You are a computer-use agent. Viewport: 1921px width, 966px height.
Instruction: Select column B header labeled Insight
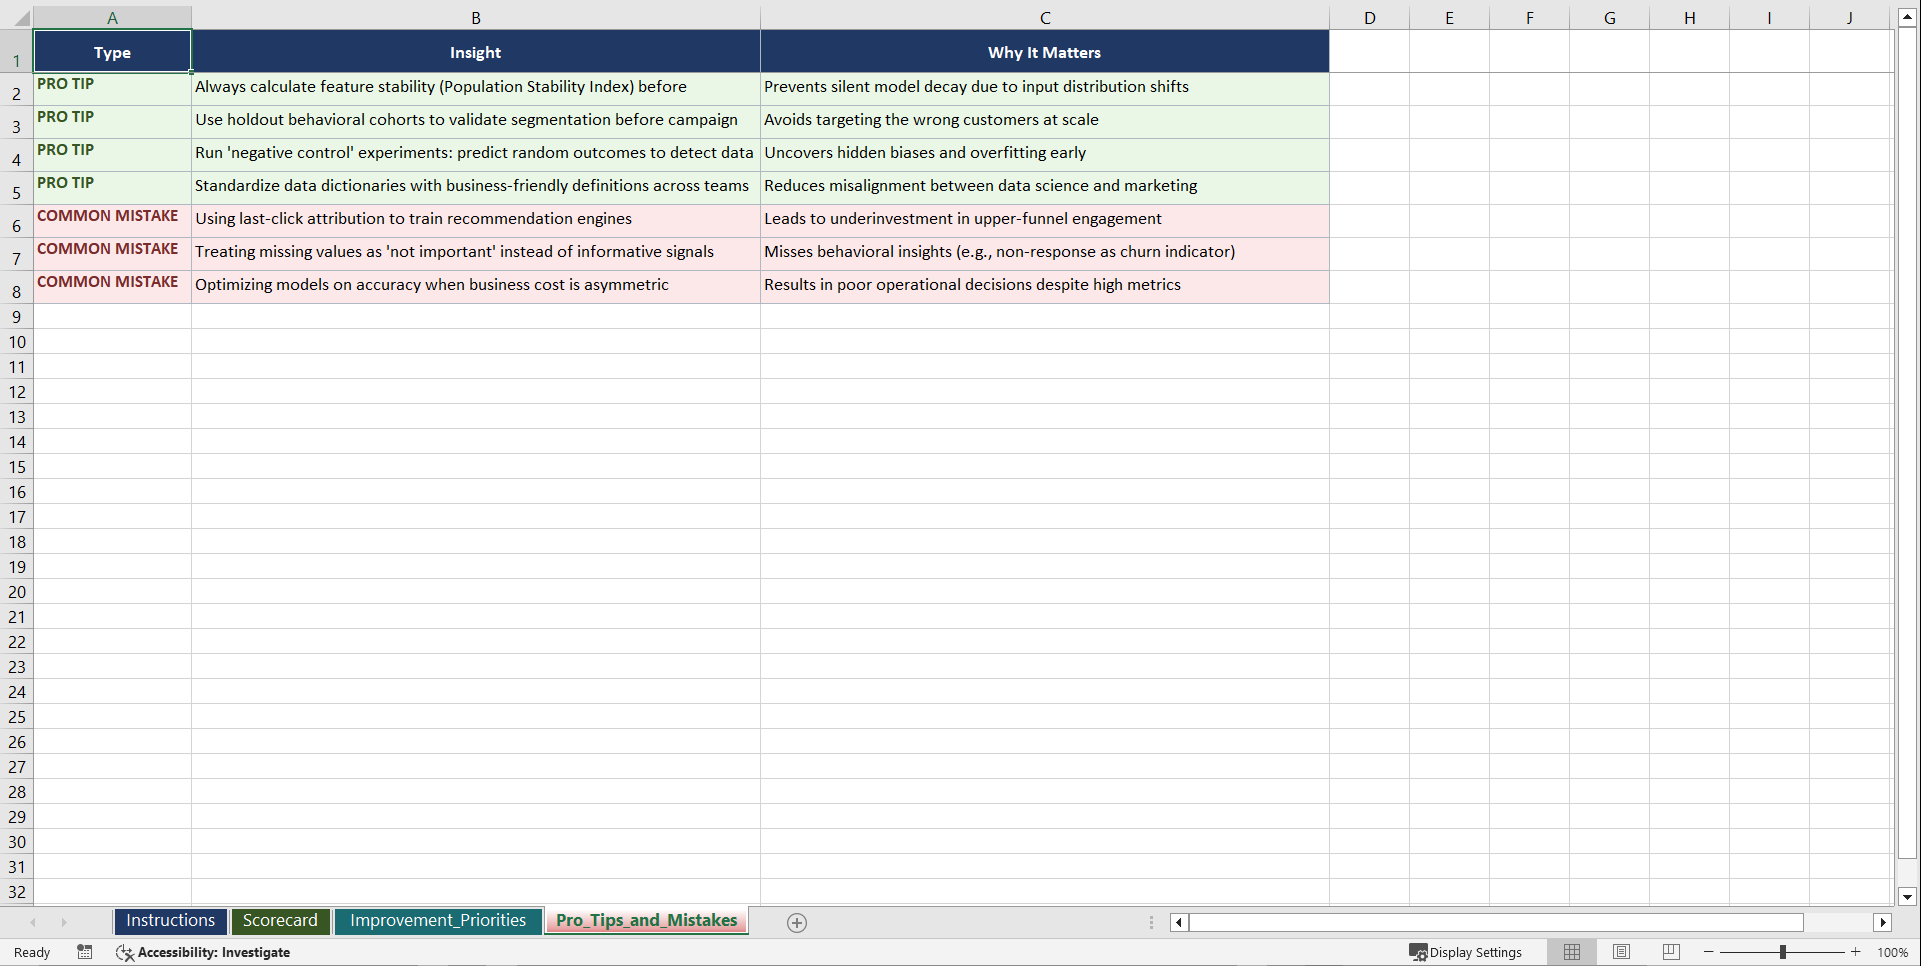[475, 17]
